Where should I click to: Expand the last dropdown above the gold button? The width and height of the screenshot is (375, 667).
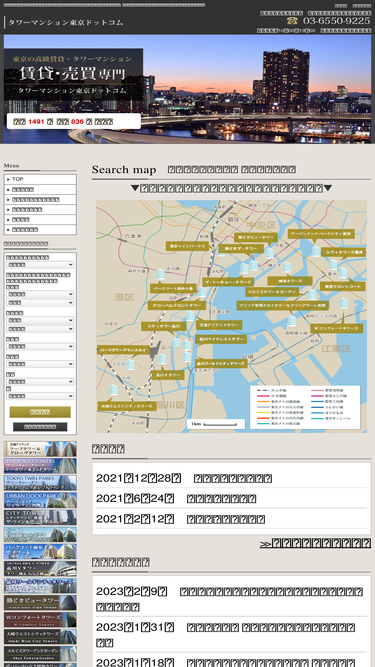tap(40, 396)
